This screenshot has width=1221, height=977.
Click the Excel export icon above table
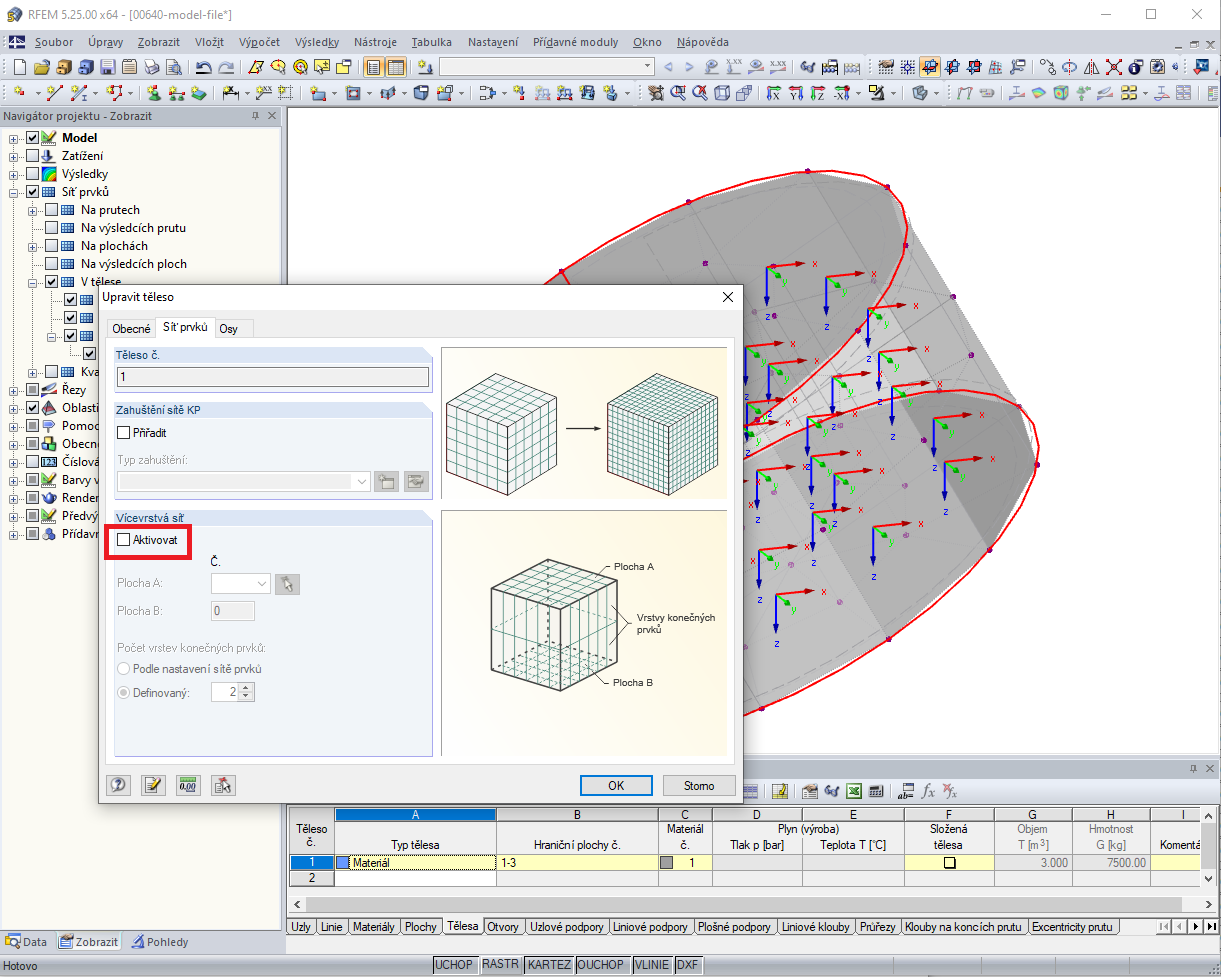(x=853, y=790)
